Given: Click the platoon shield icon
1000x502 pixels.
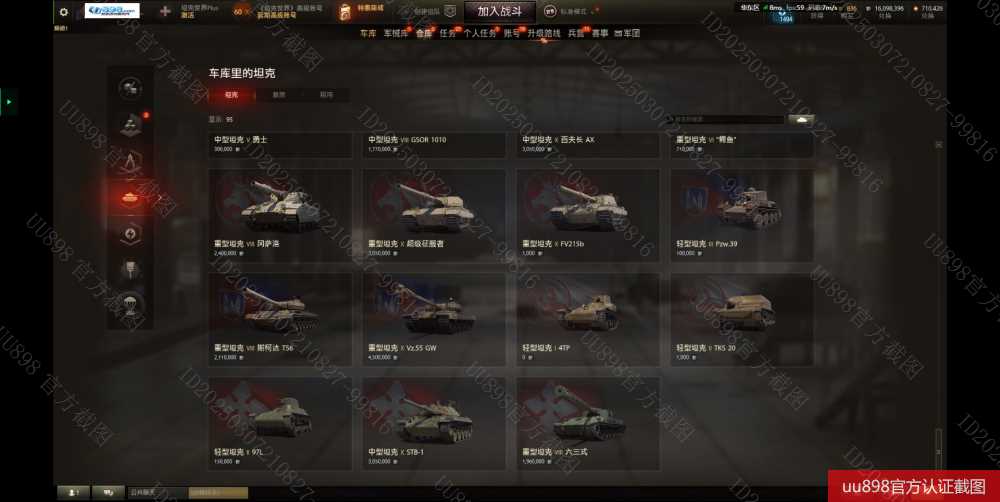Looking at the screenshot, I should click(450, 11).
